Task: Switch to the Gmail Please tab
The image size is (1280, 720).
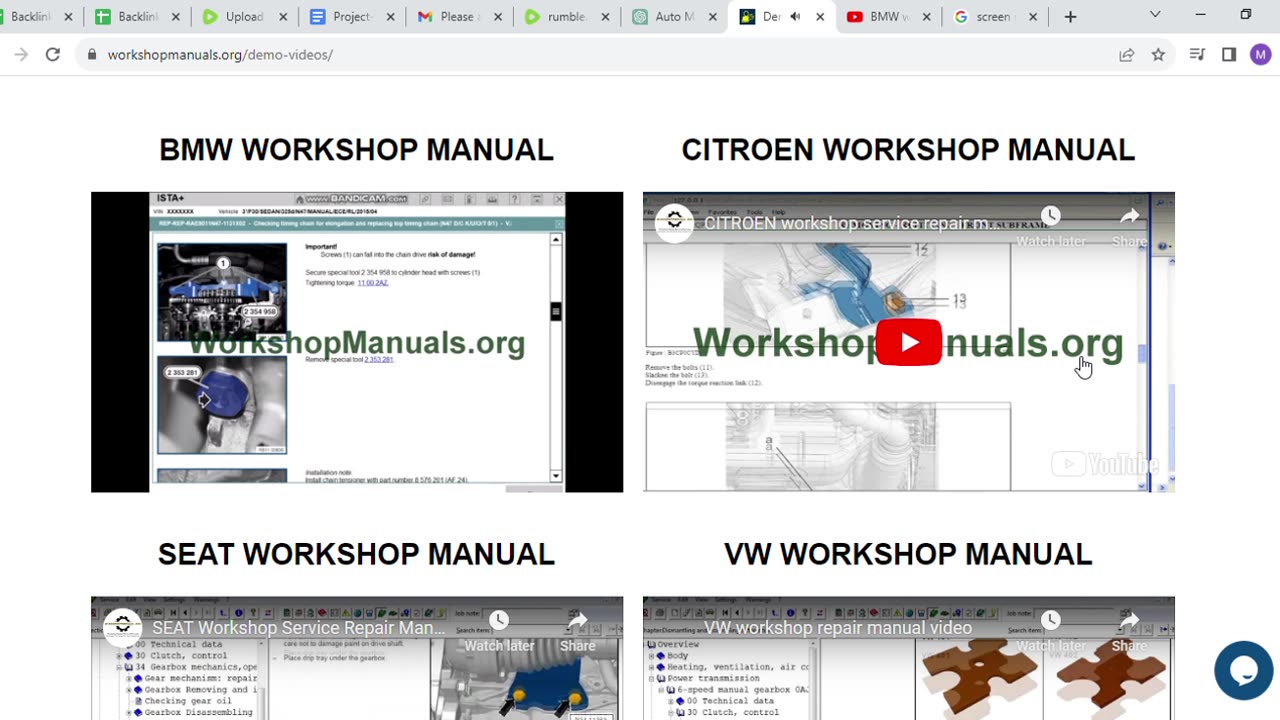Action: (458, 16)
